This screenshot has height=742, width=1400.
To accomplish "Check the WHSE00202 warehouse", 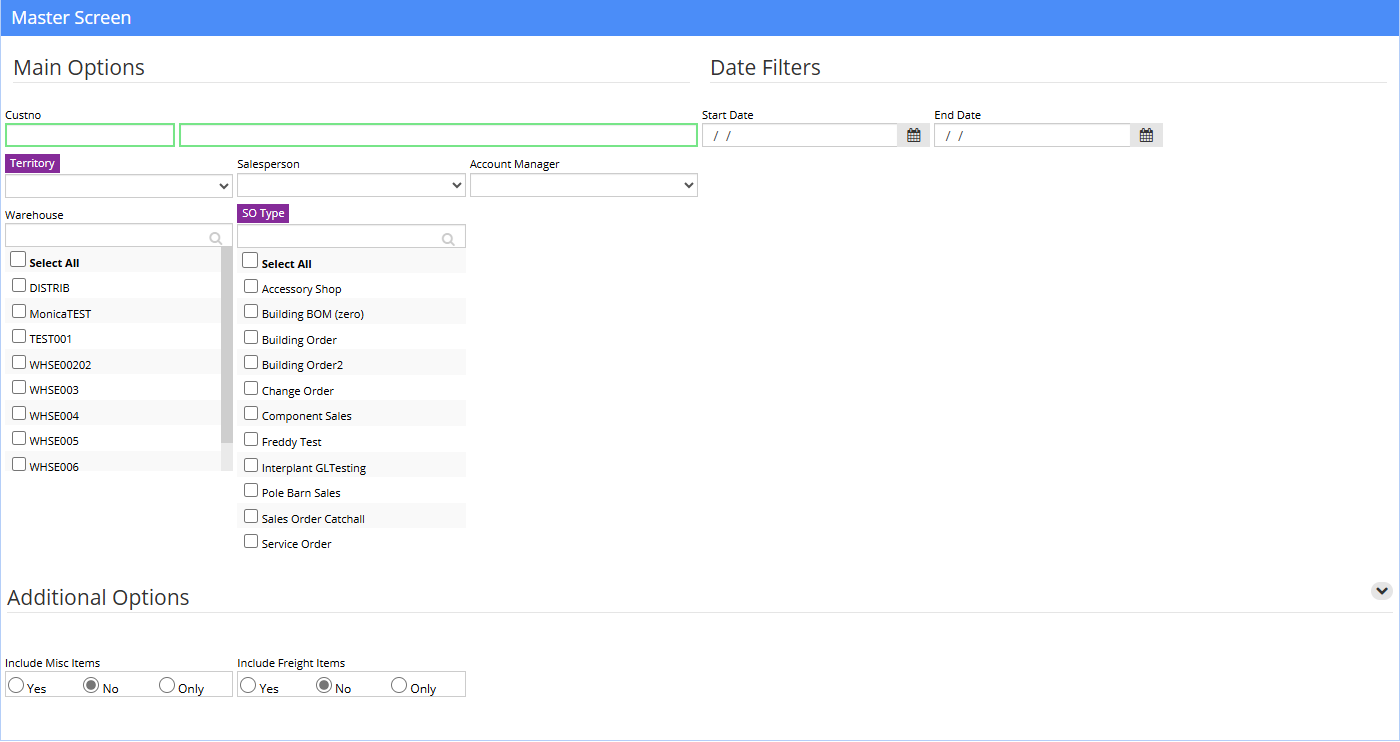I will point(19,362).
